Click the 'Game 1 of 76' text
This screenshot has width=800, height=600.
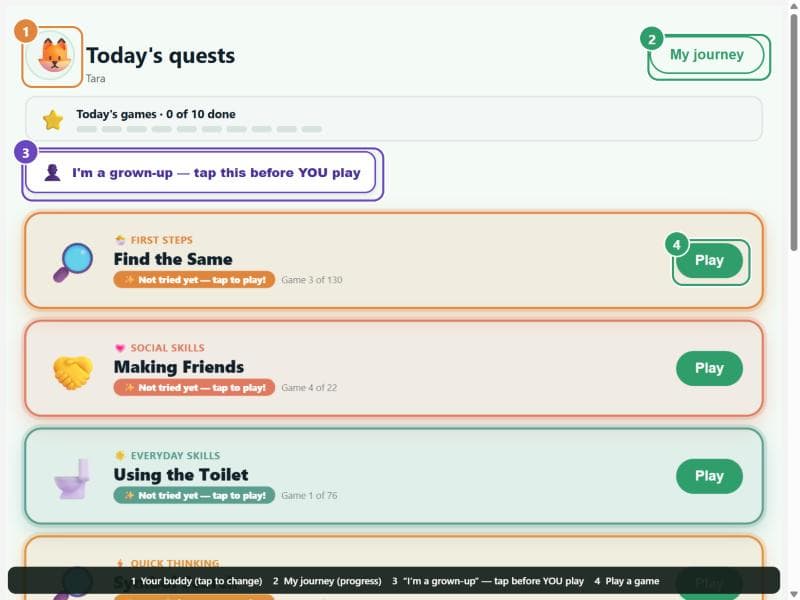309,495
